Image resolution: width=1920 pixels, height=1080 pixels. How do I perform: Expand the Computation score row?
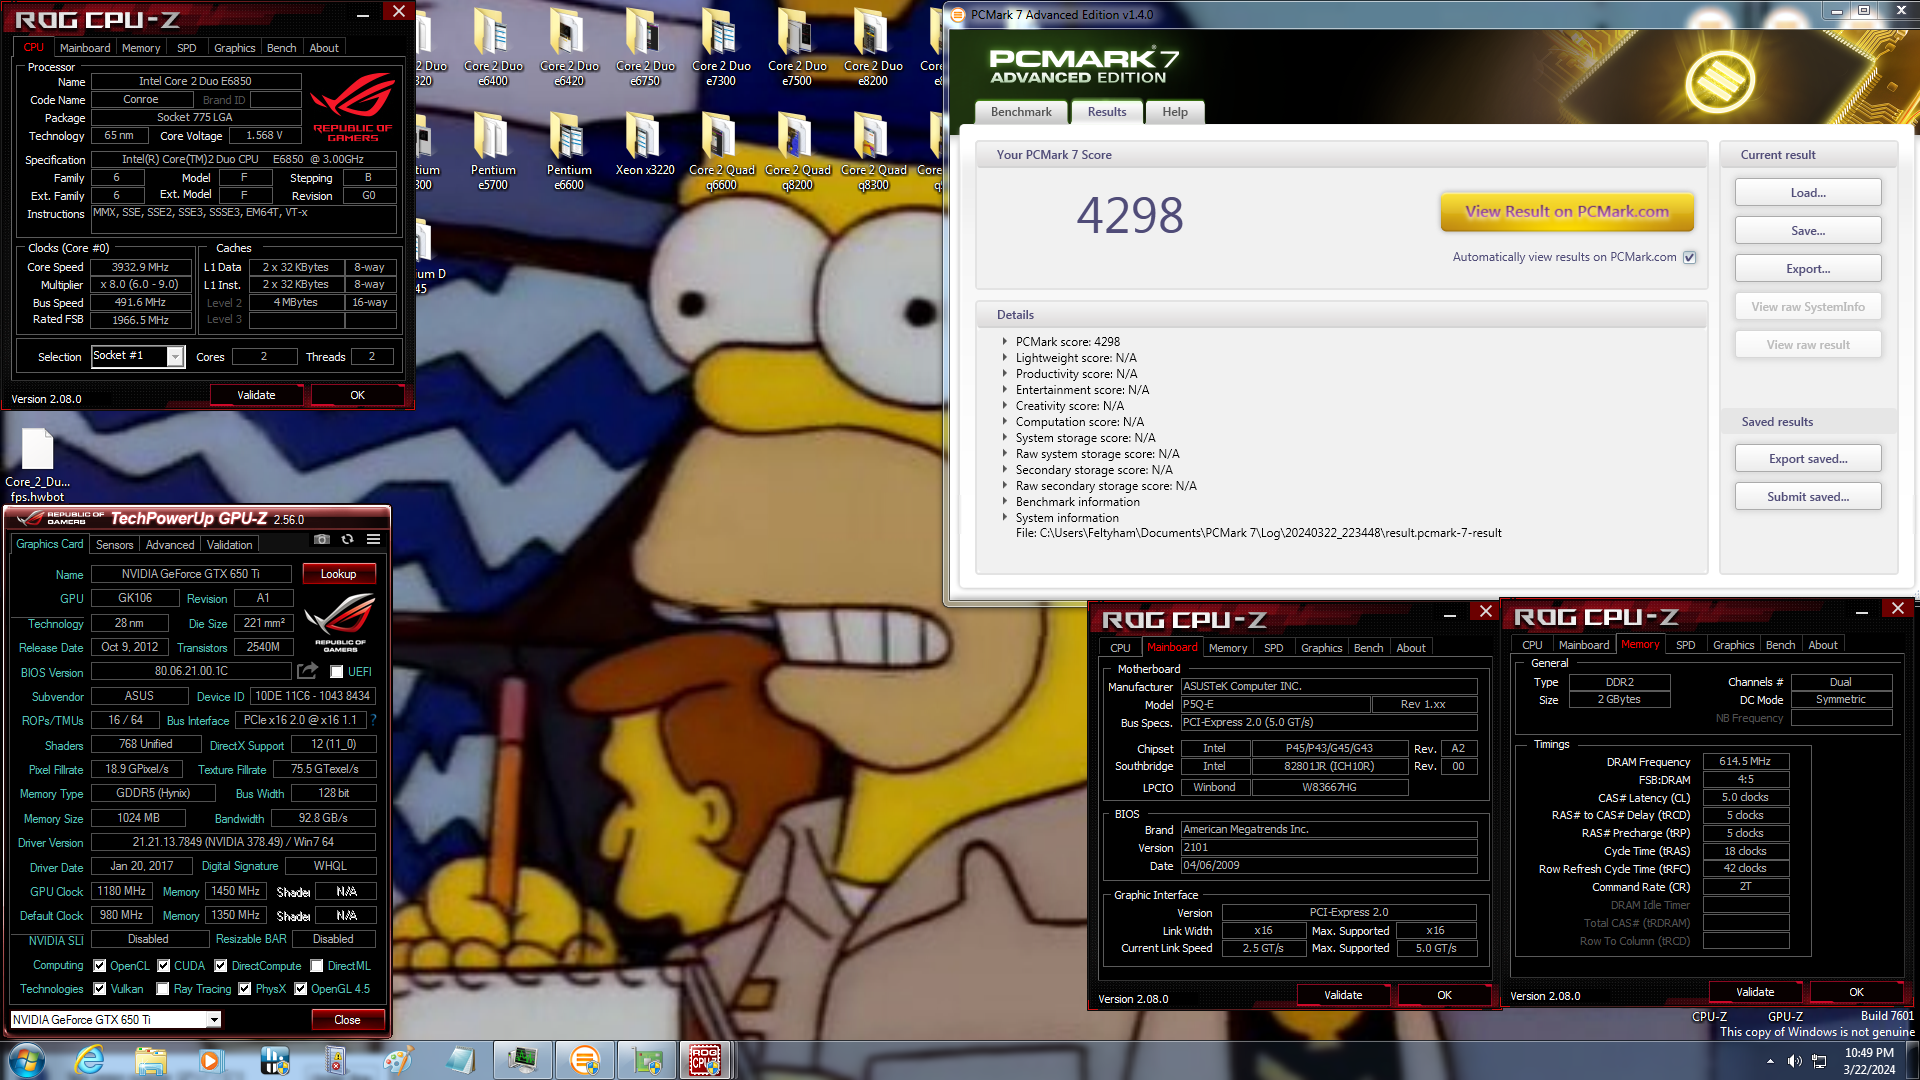tap(1005, 422)
